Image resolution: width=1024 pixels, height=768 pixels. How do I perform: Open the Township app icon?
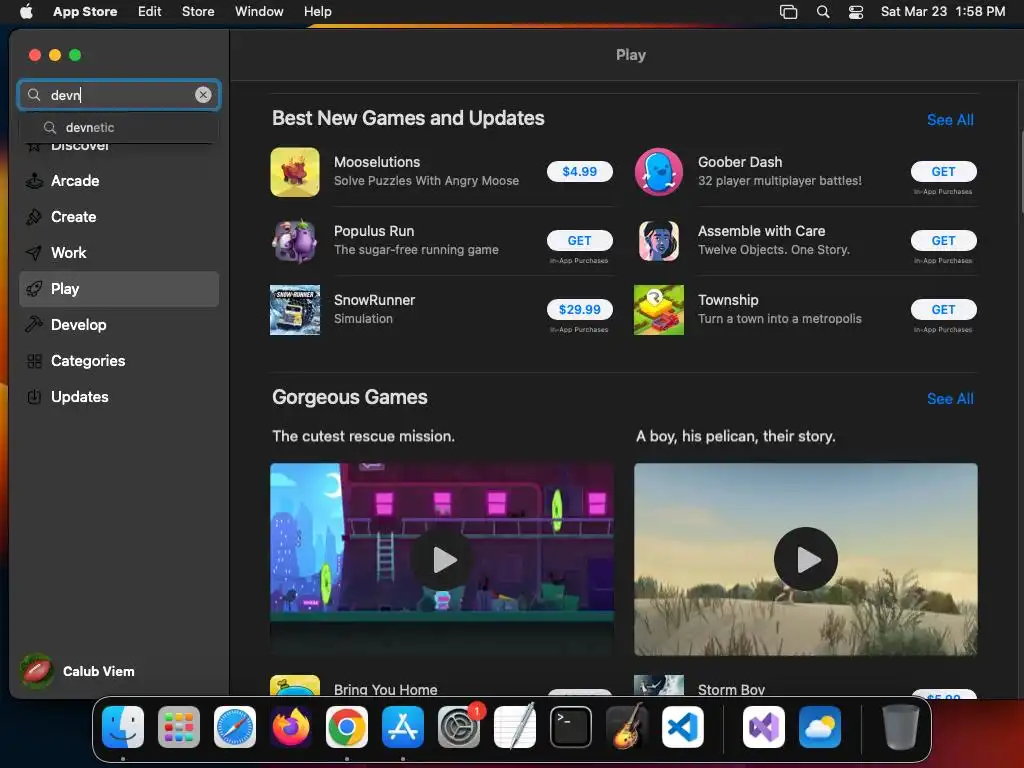point(659,310)
